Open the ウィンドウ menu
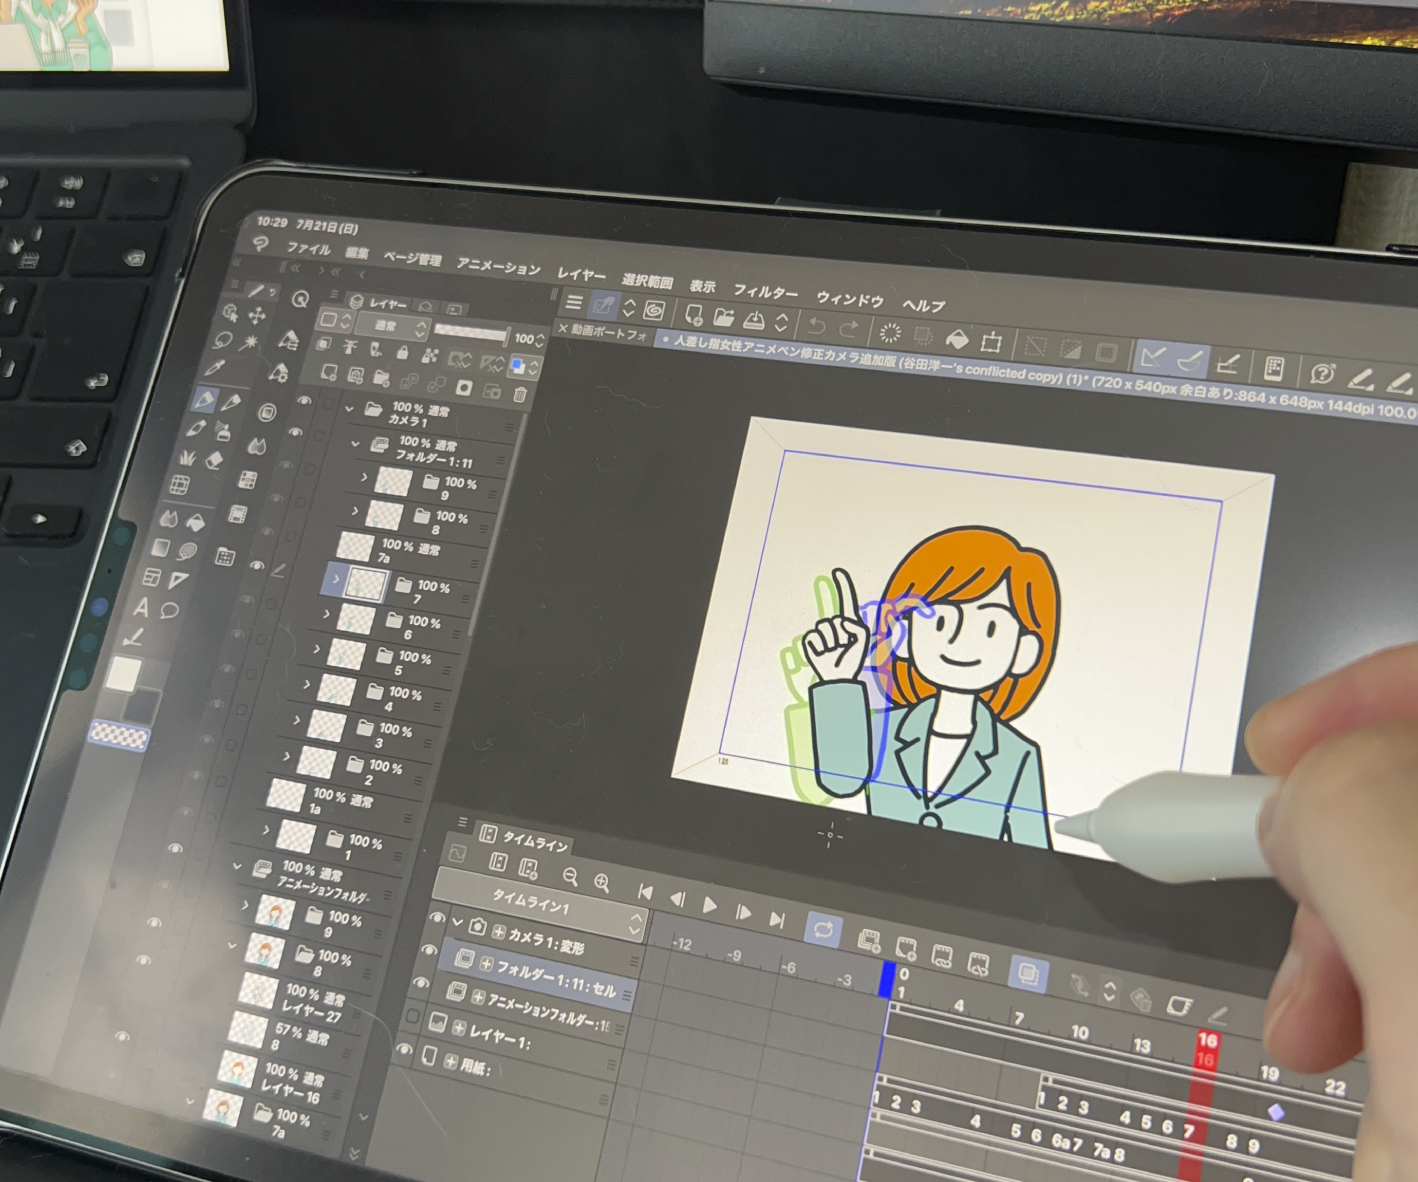Image resolution: width=1418 pixels, height=1182 pixels. tap(849, 299)
